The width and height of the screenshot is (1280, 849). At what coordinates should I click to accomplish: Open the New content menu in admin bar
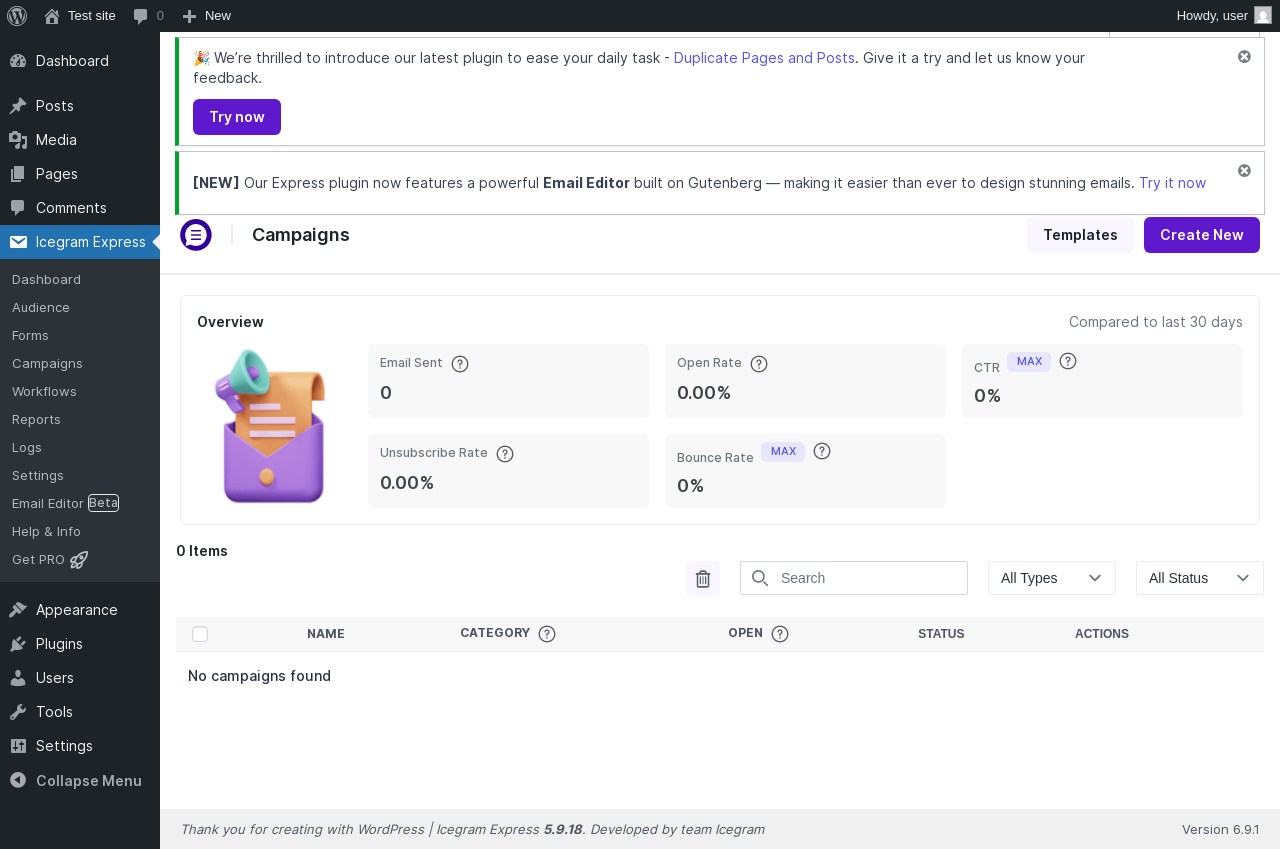(x=207, y=15)
